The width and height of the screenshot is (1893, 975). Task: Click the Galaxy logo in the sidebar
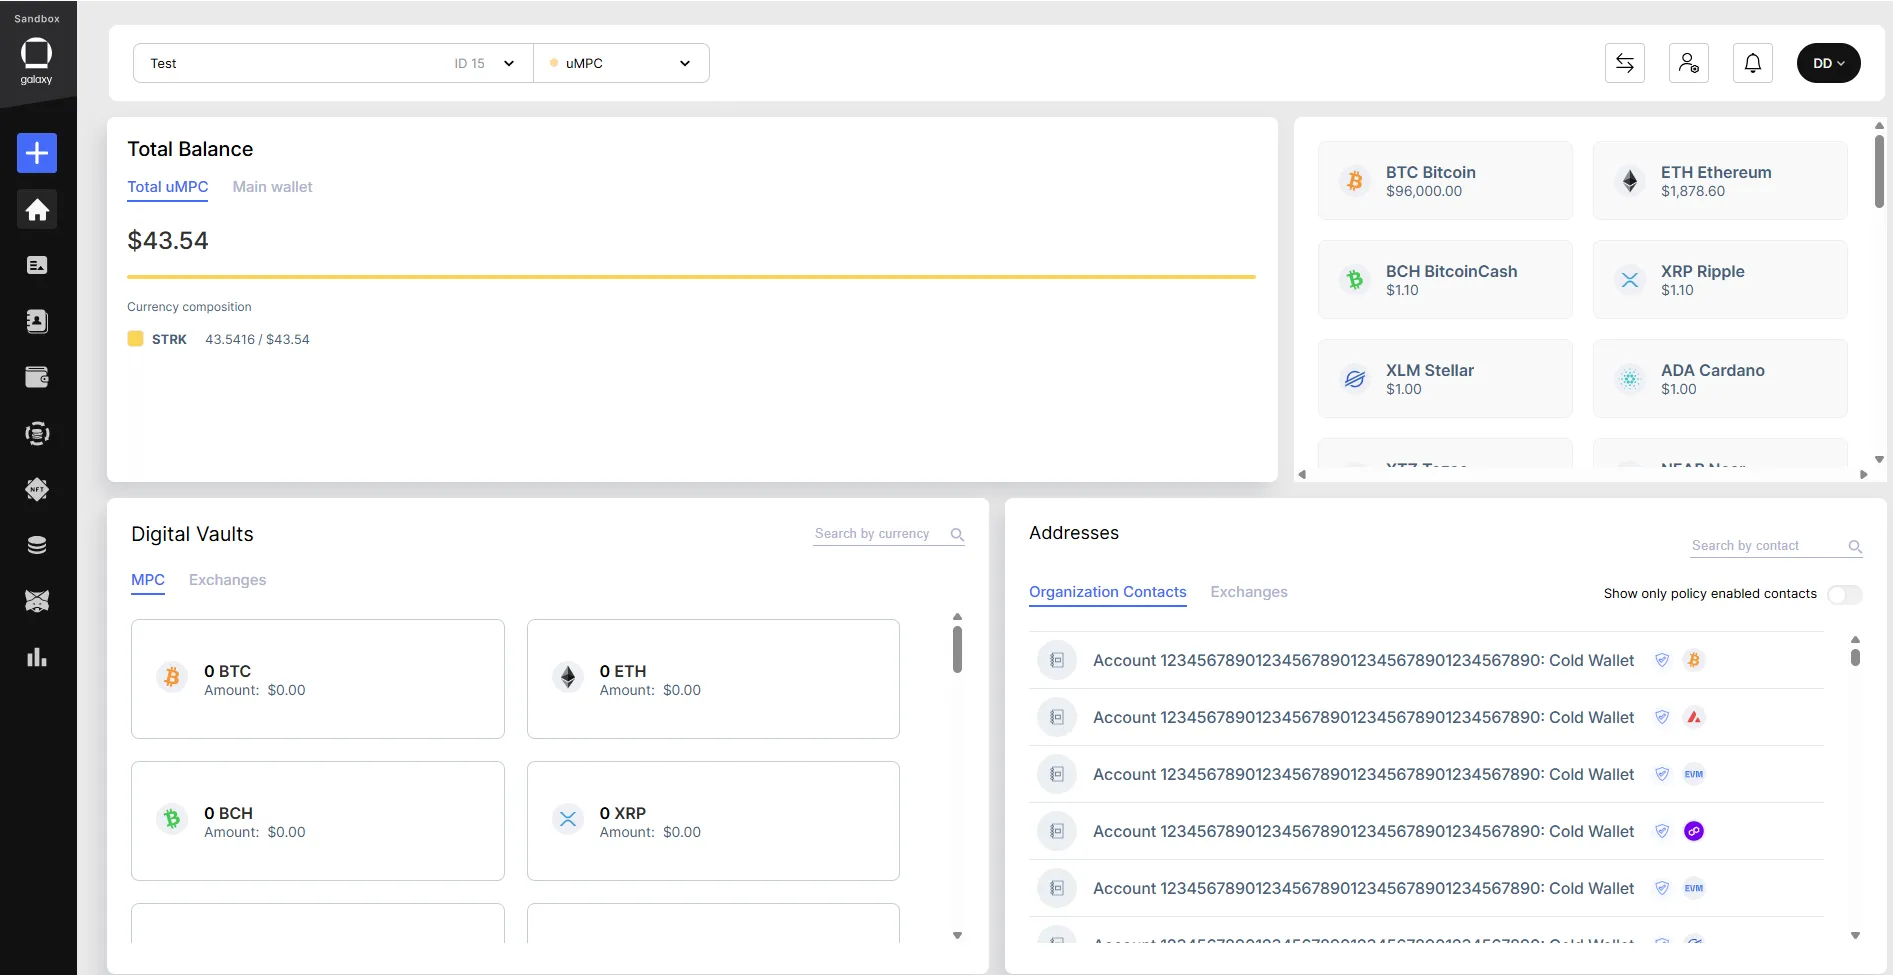click(37, 60)
